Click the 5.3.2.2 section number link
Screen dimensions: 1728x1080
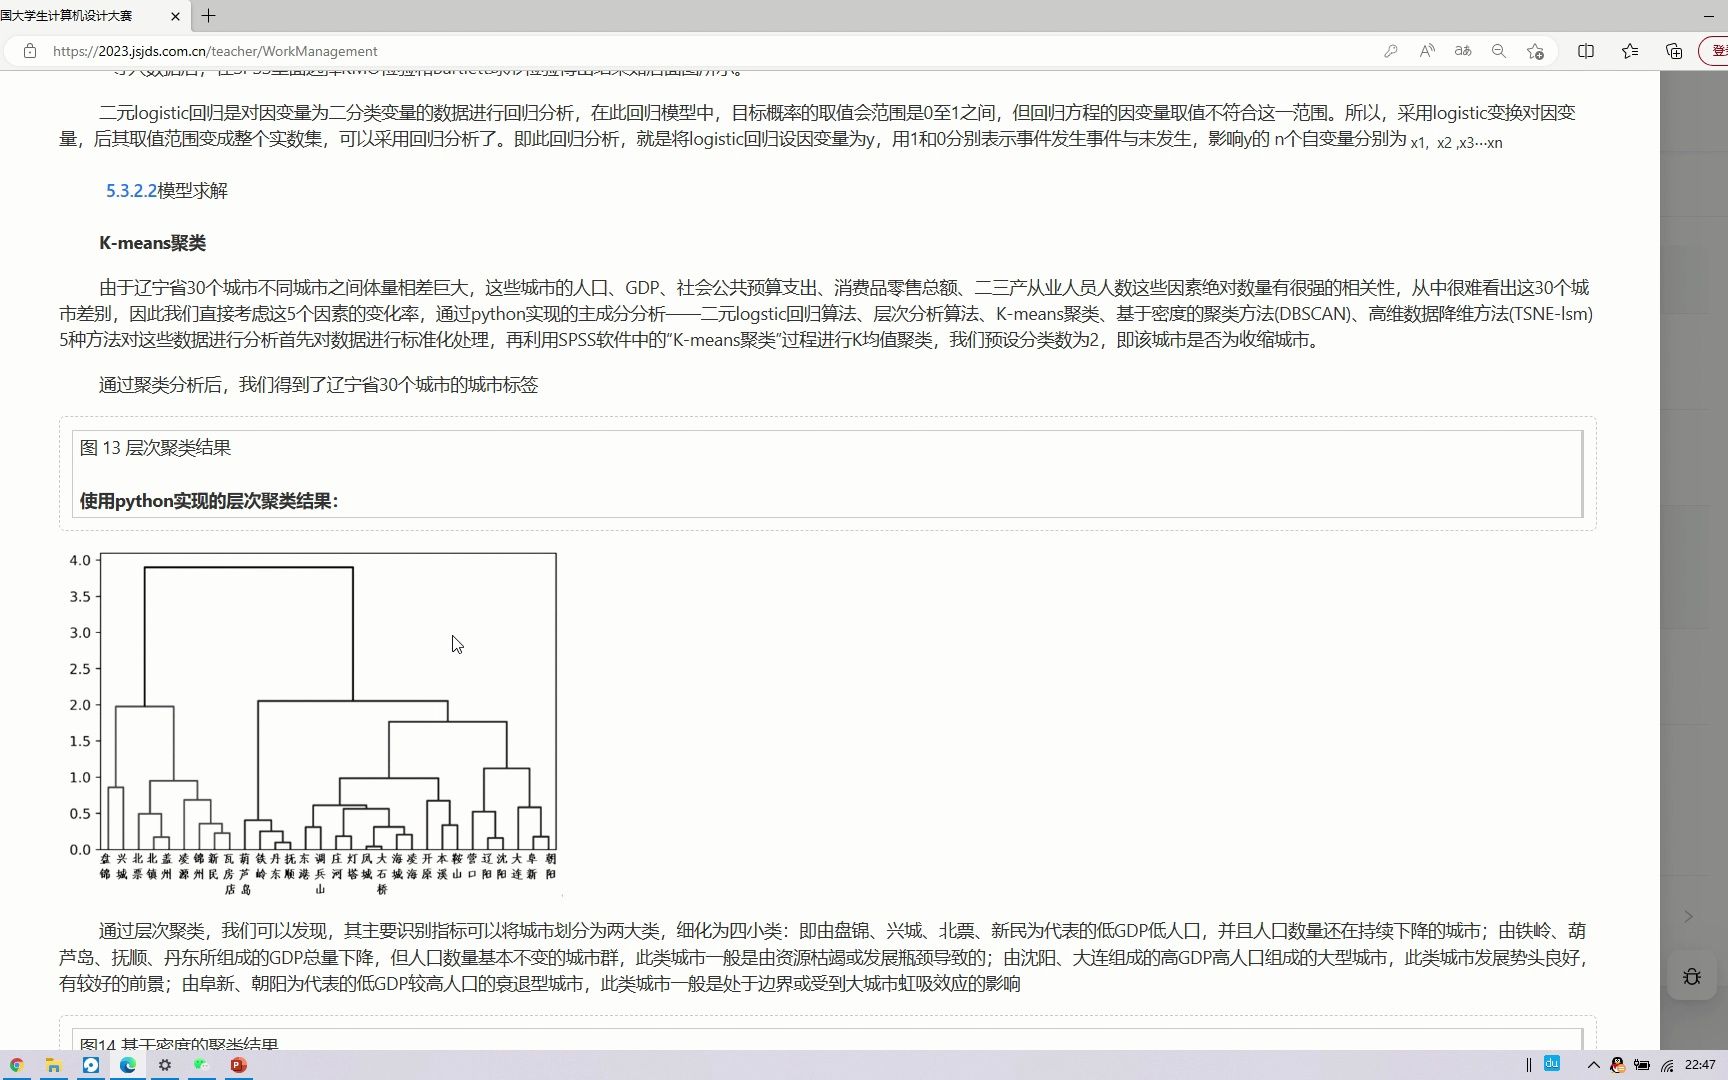click(x=132, y=190)
